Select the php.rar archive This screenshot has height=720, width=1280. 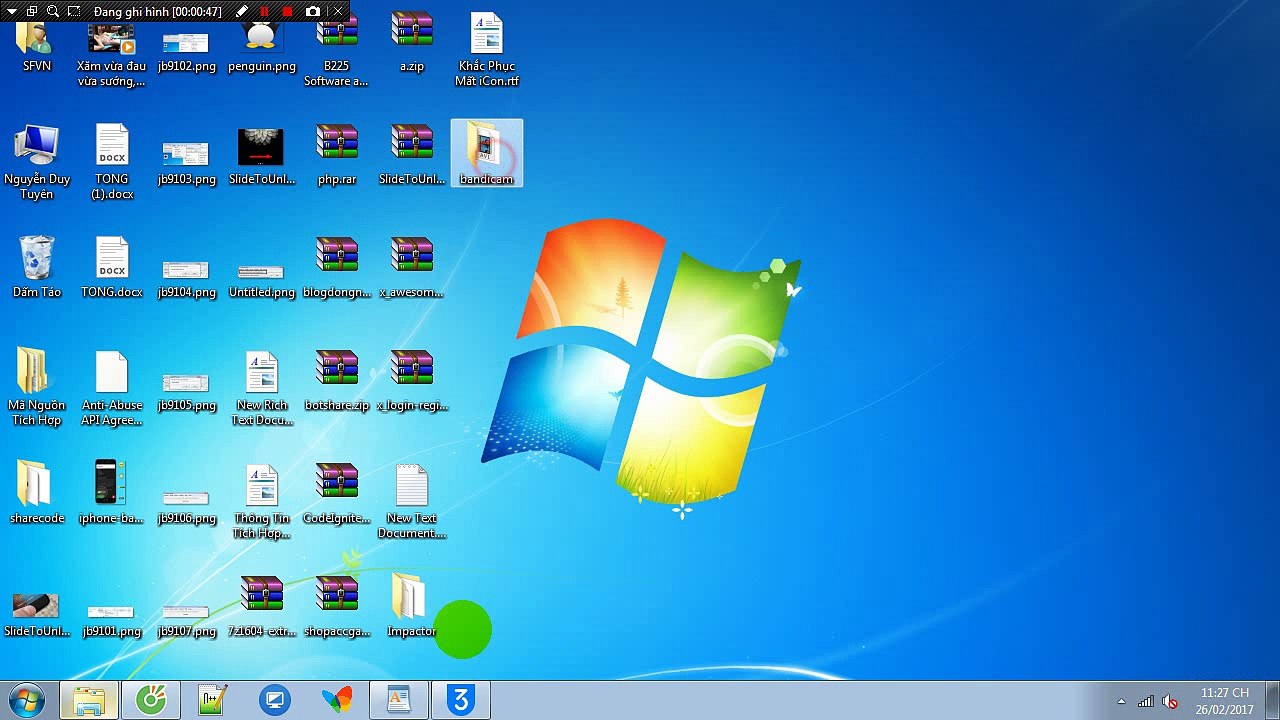337,156
